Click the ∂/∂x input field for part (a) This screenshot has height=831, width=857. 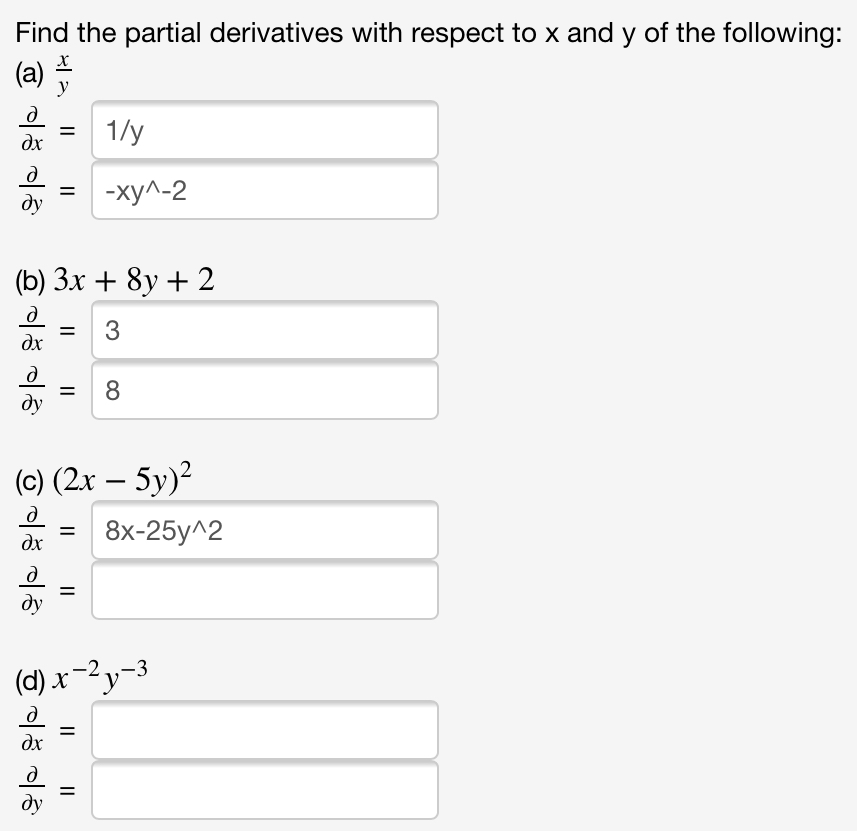click(264, 130)
